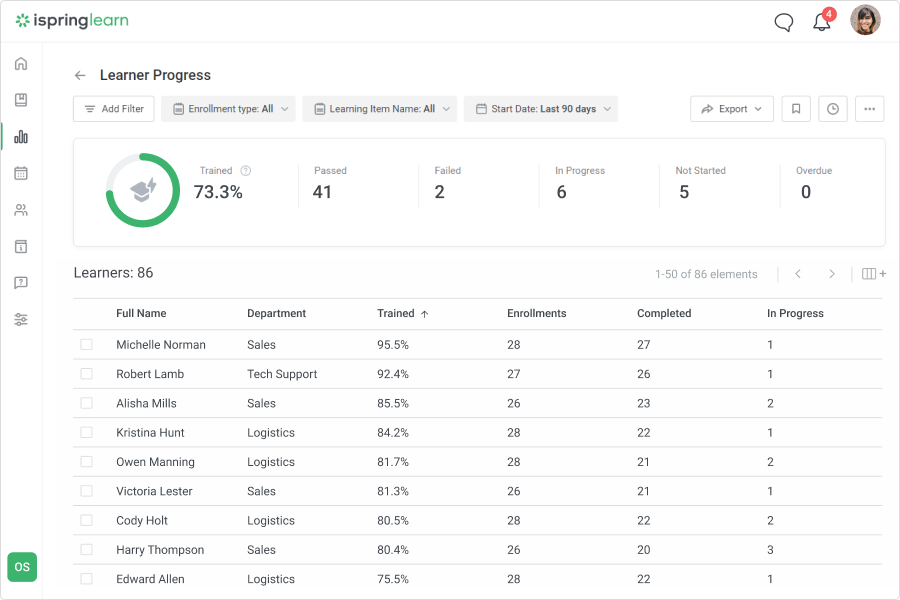Click the Add Filter button
Viewport: 900px width, 600px height.
point(113,108)
